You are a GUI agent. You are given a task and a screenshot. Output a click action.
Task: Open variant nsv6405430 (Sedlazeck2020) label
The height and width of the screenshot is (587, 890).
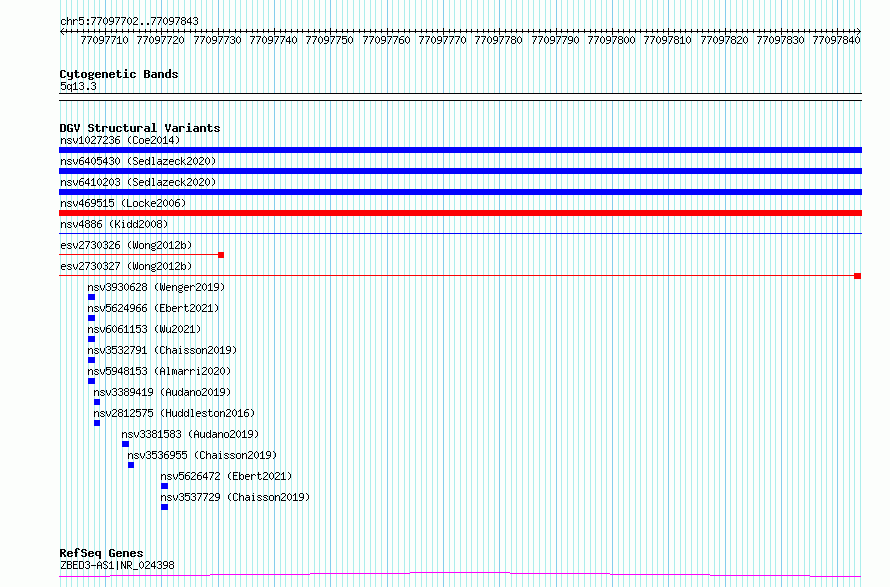tap(138, 161)
